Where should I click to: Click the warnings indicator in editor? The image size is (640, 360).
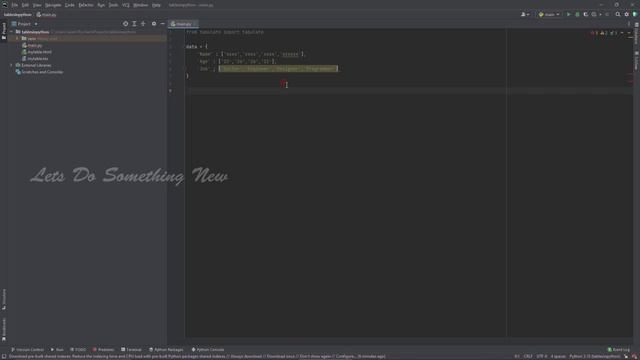point(604,33)
